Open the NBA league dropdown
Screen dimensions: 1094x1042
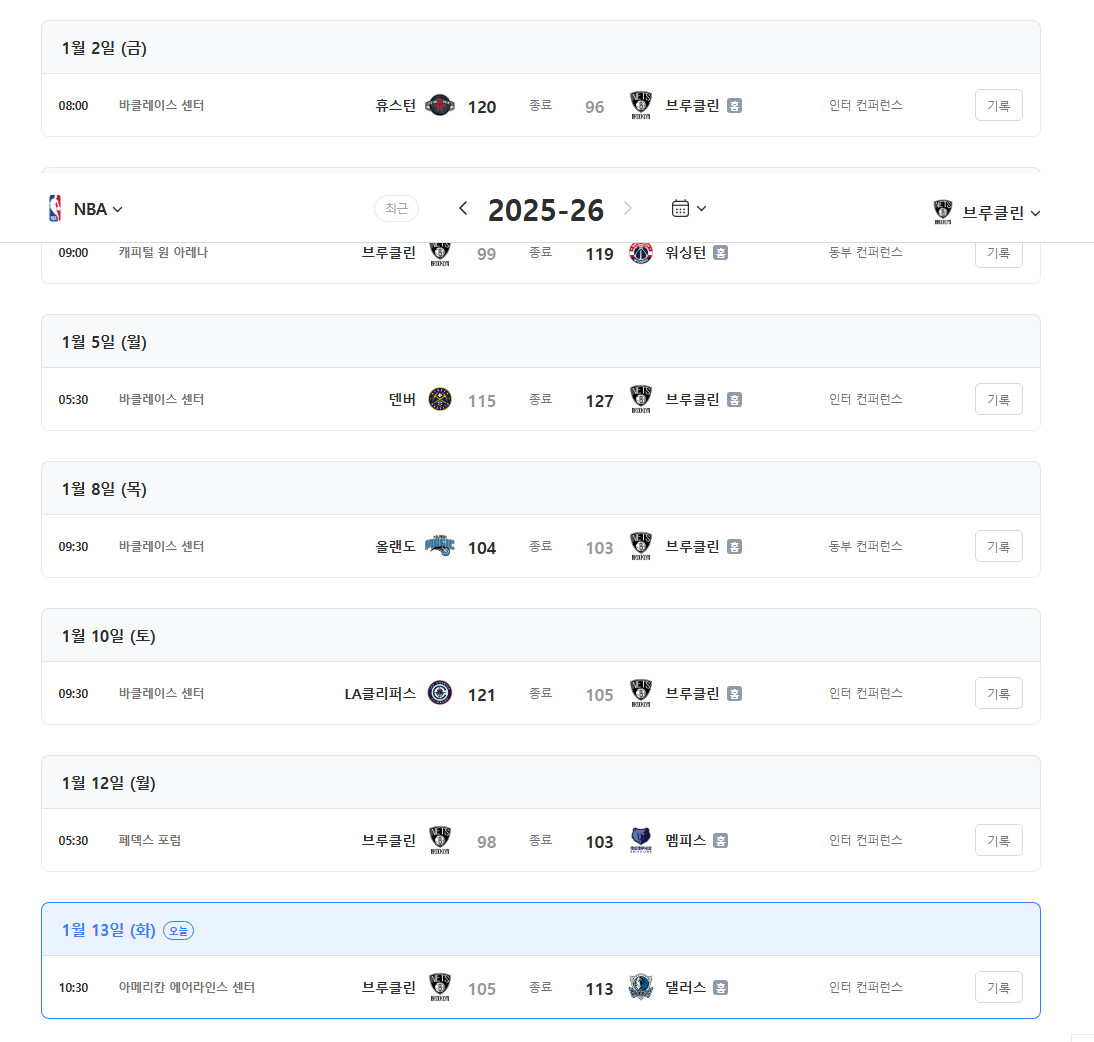coord(86,209)
